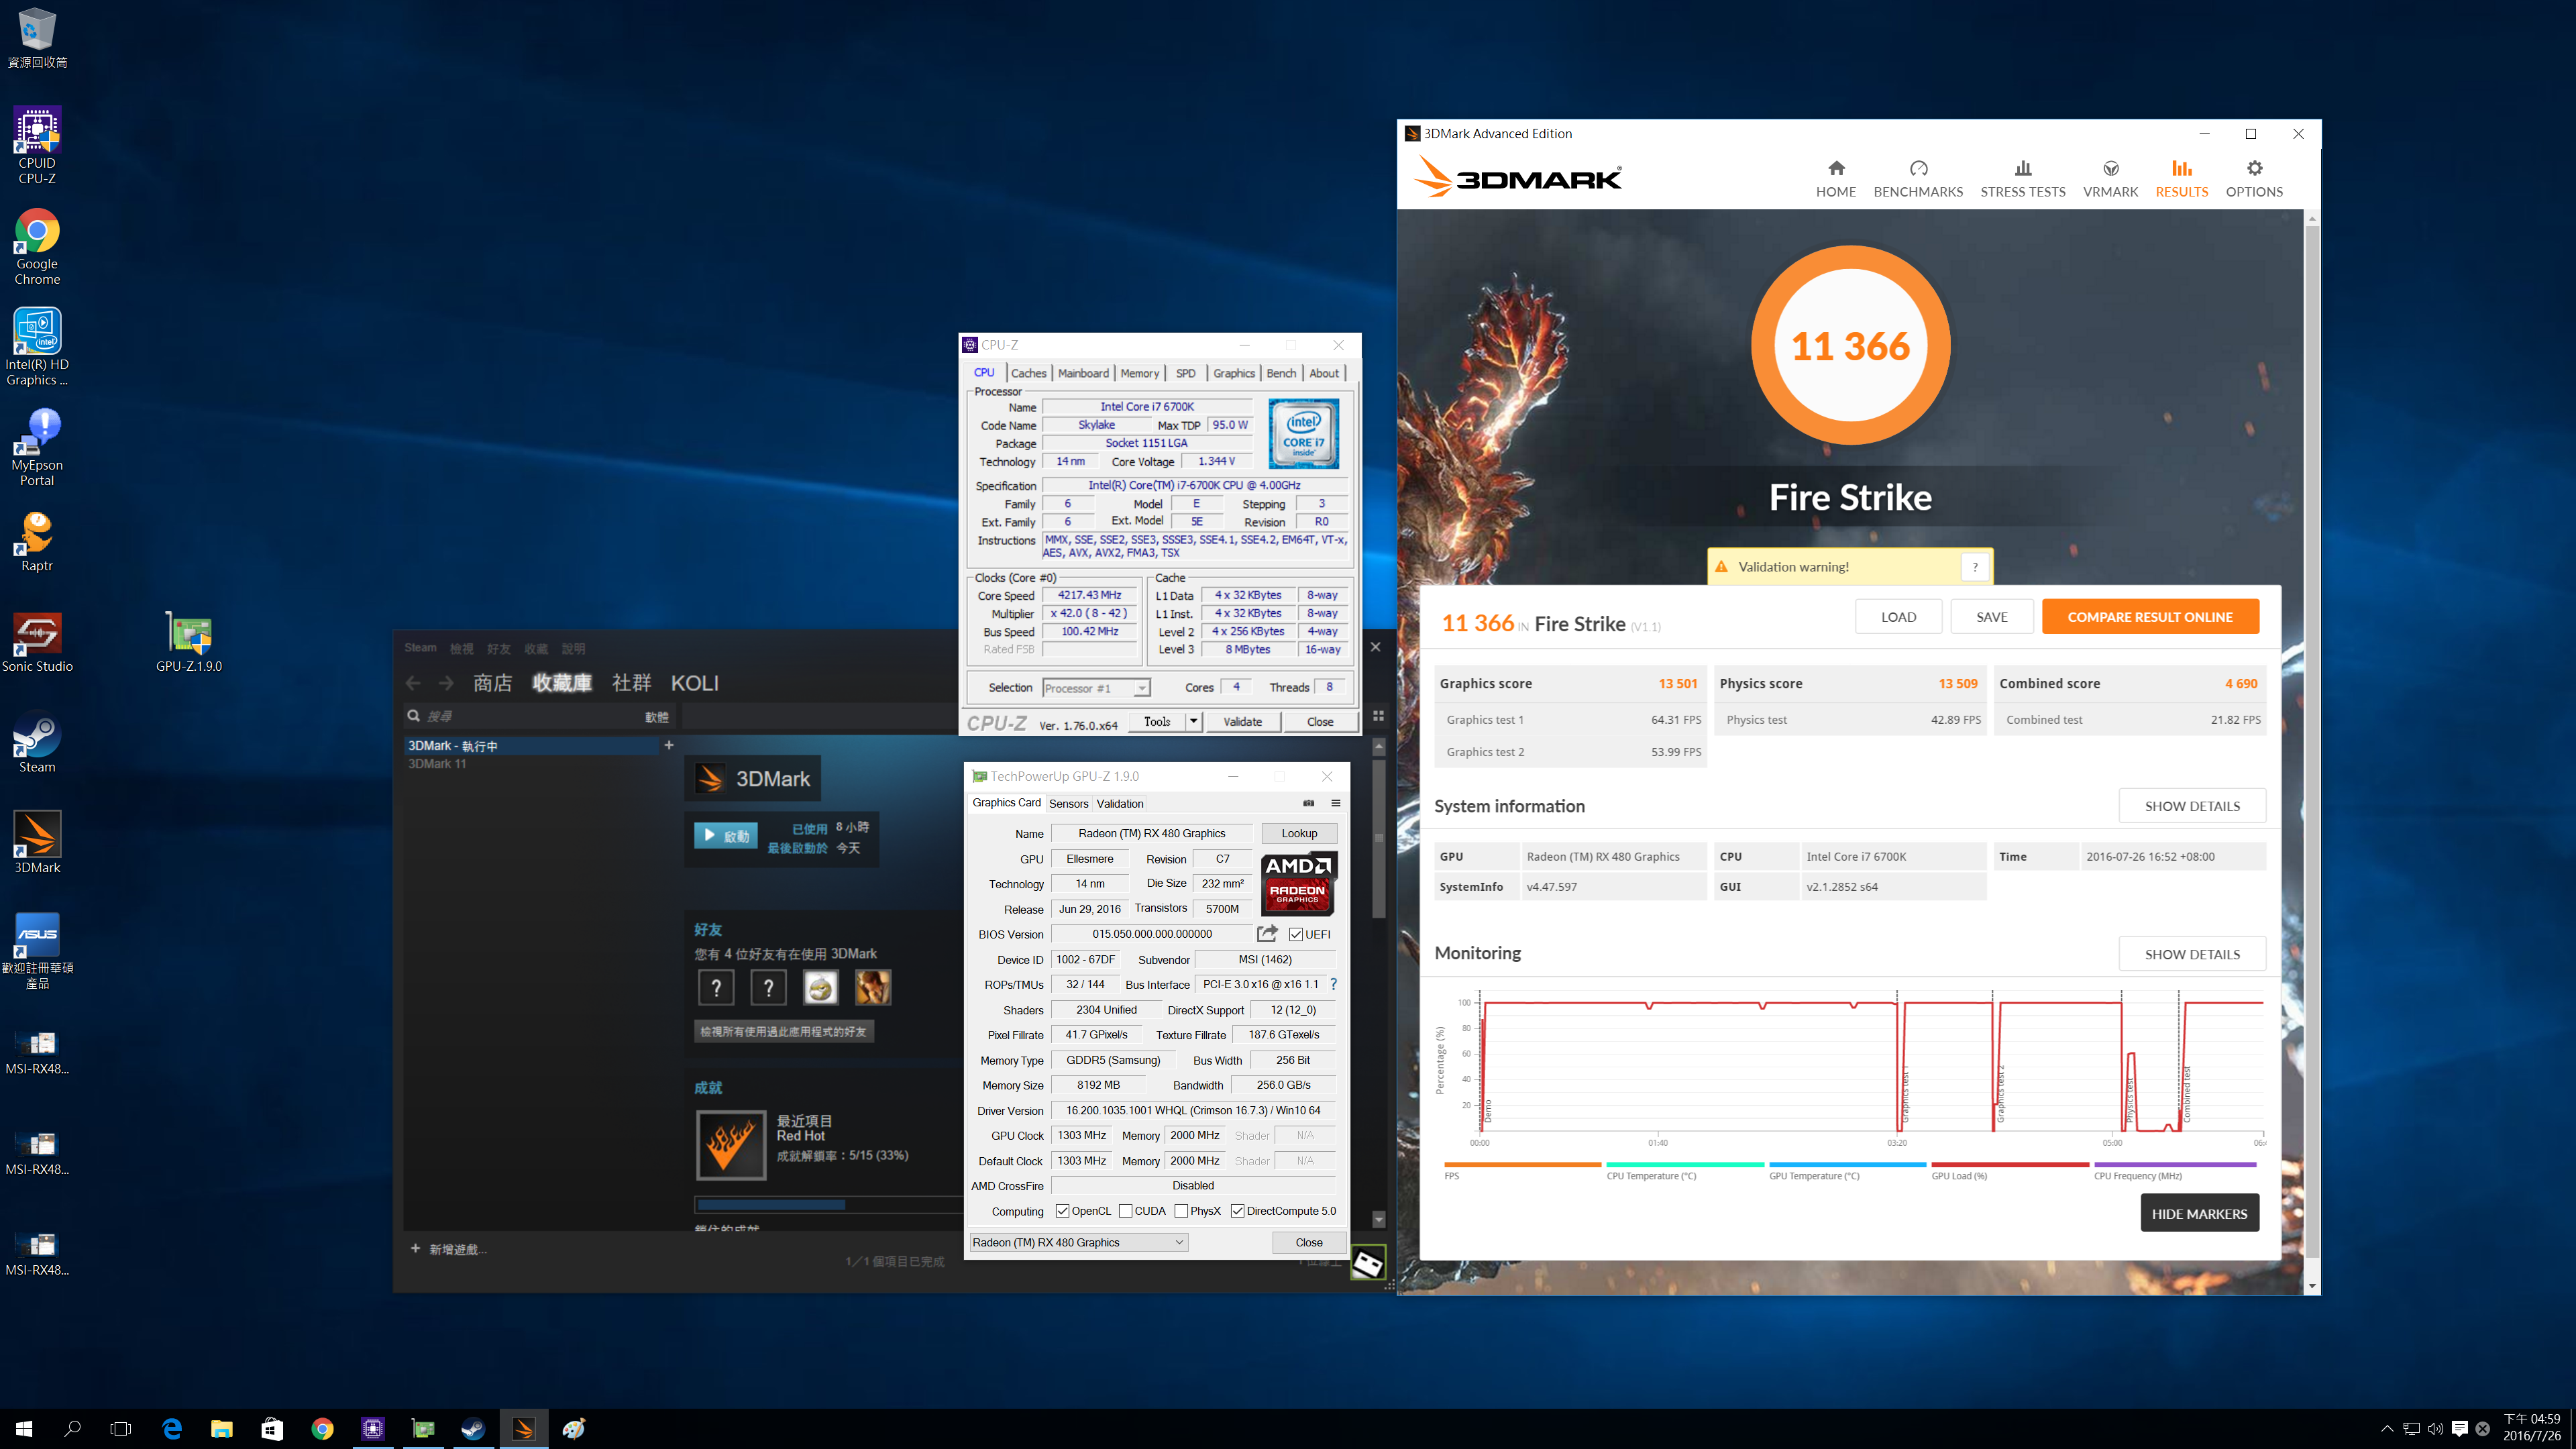Open Raptr desktop shortcut
The height and width of the screenshot is (1449, 2576).
[37, 543]
